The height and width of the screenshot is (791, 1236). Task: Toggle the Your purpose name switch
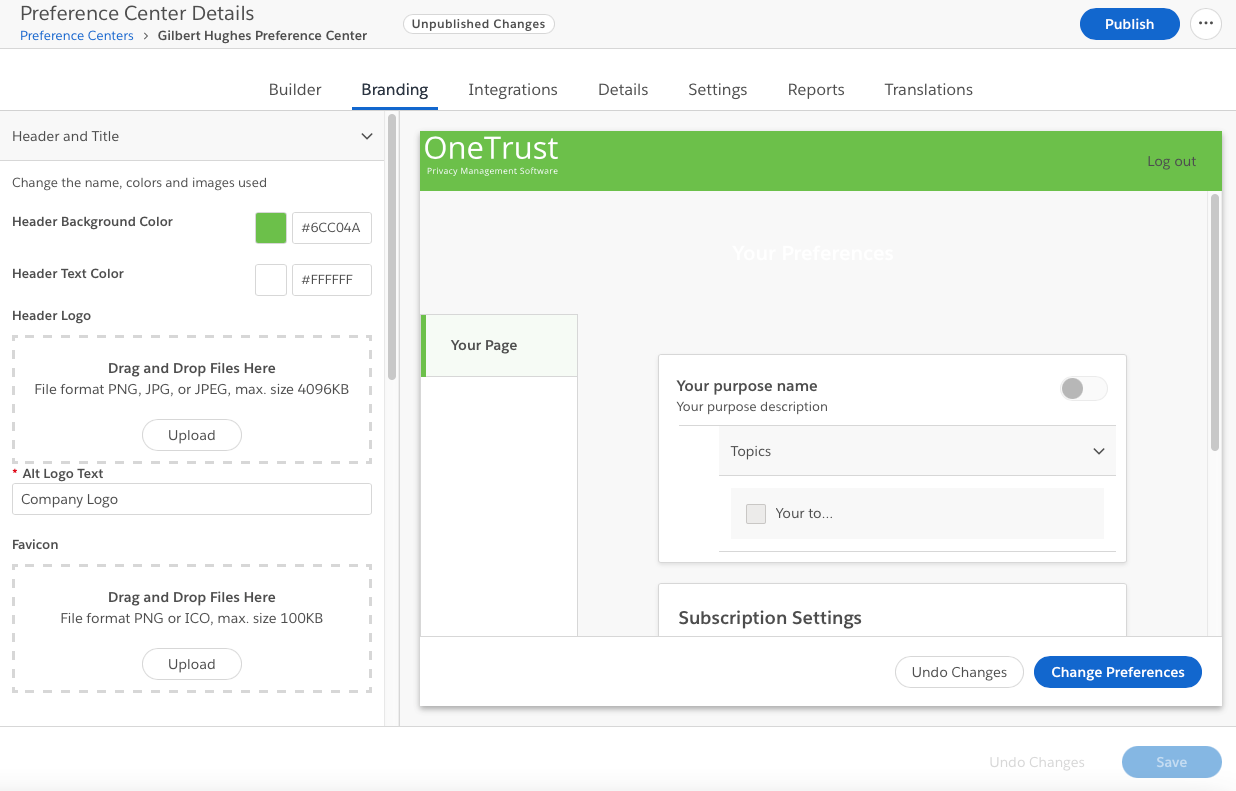(x=1083, y=388)
